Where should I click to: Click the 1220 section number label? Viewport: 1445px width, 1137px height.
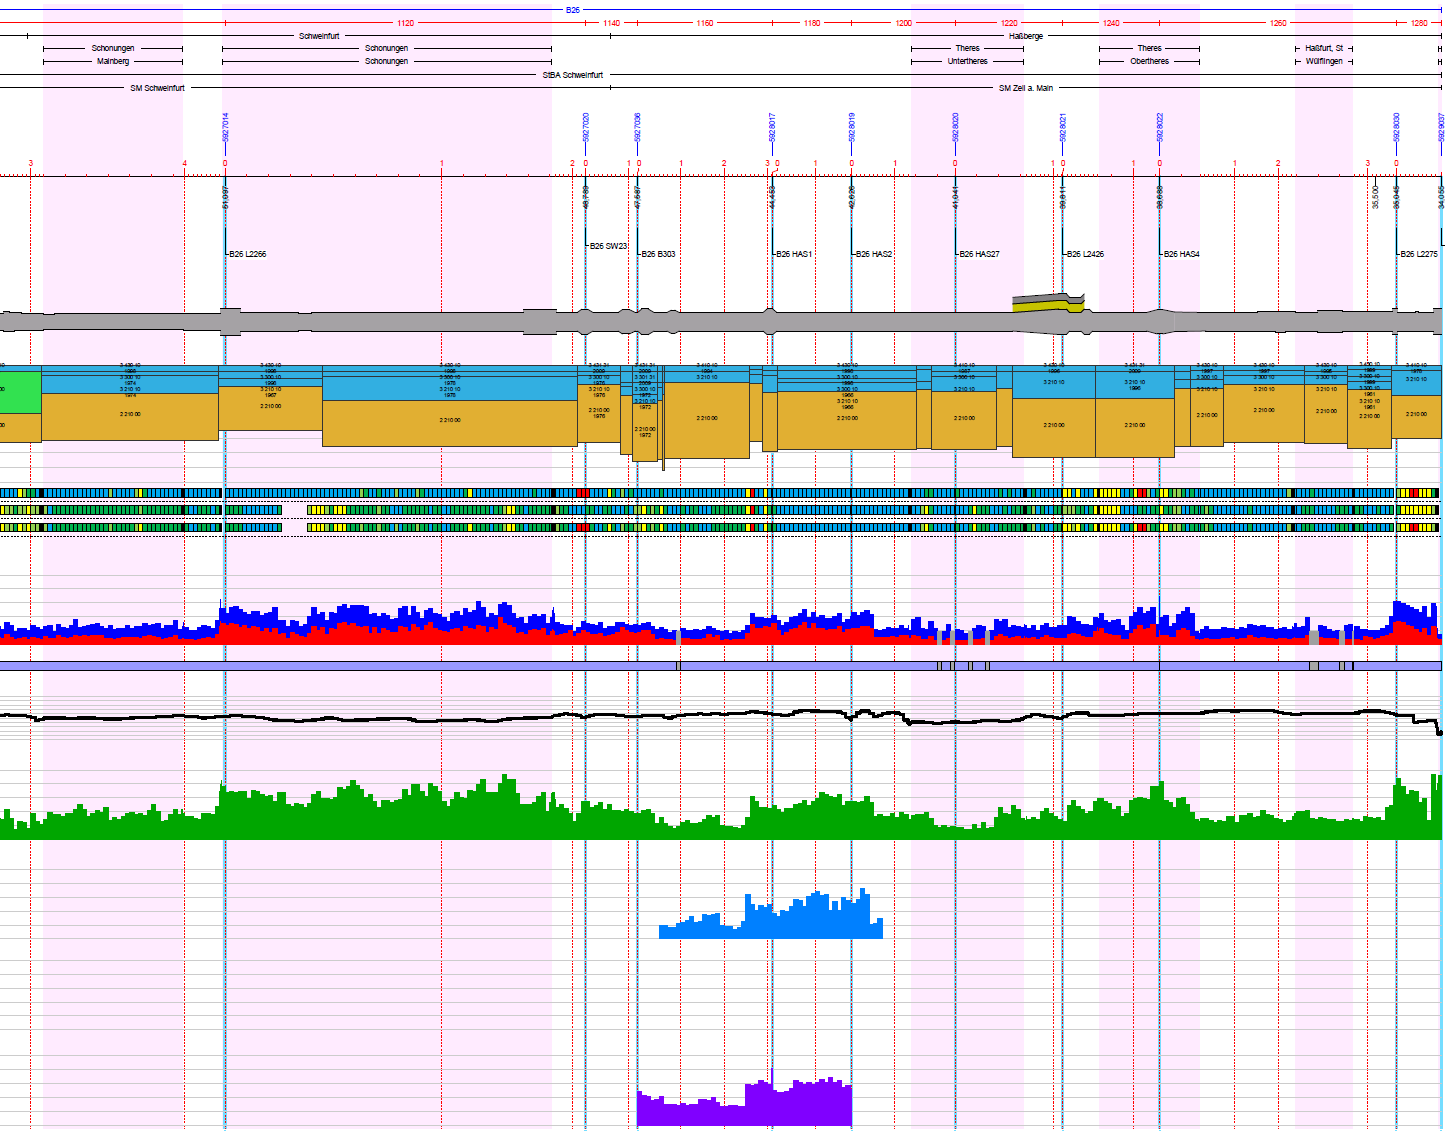(1009, 23)
